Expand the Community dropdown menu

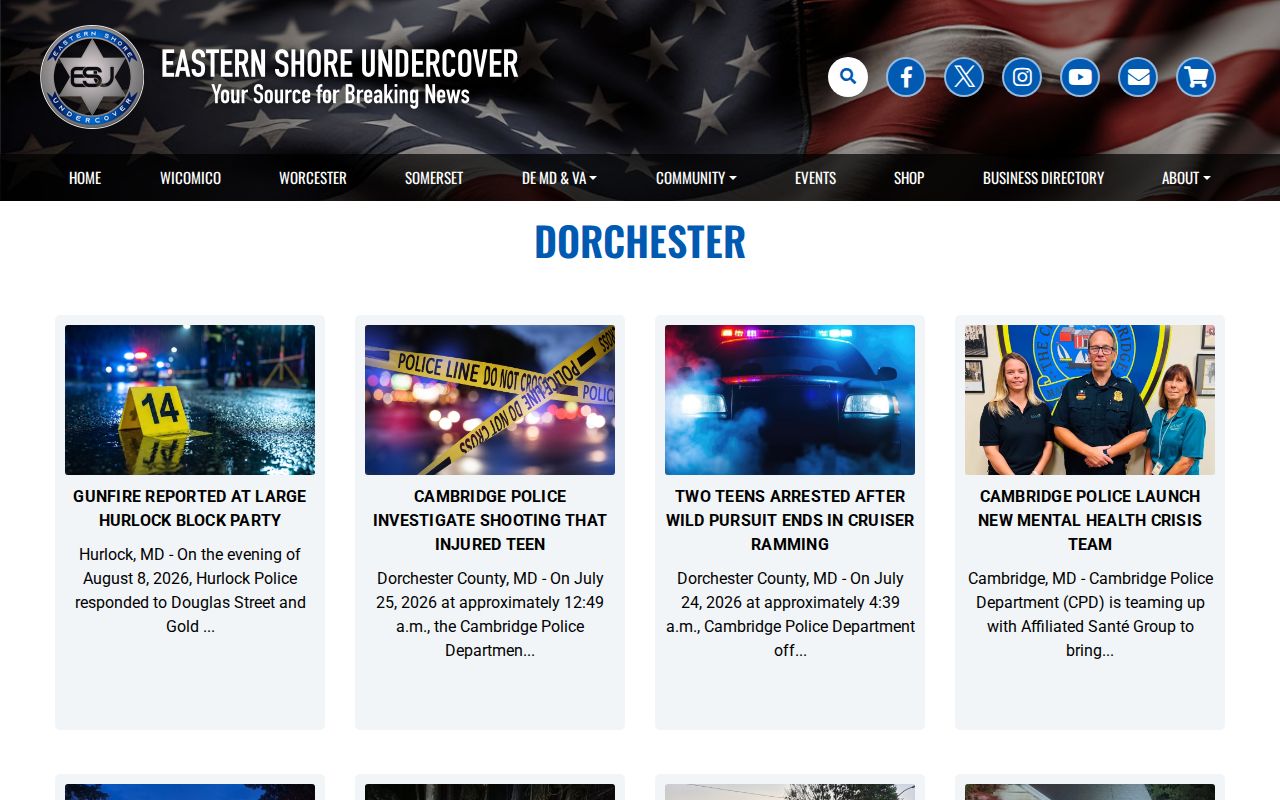pyautogui.click(x=696, y=178)
